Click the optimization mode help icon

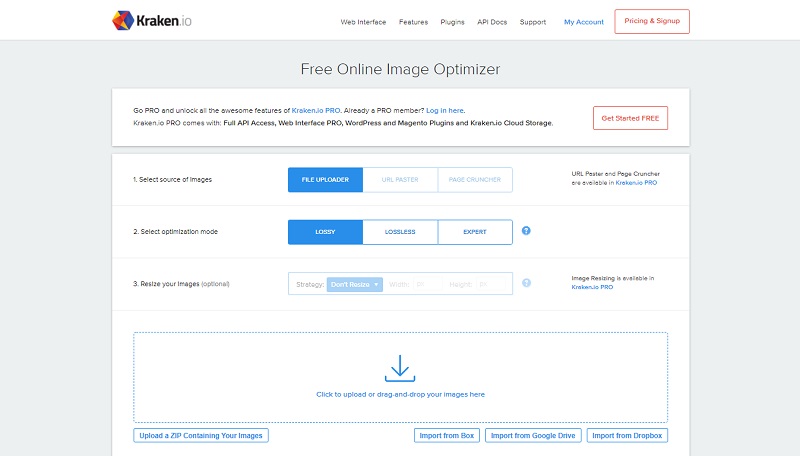[x=526, y=231]
